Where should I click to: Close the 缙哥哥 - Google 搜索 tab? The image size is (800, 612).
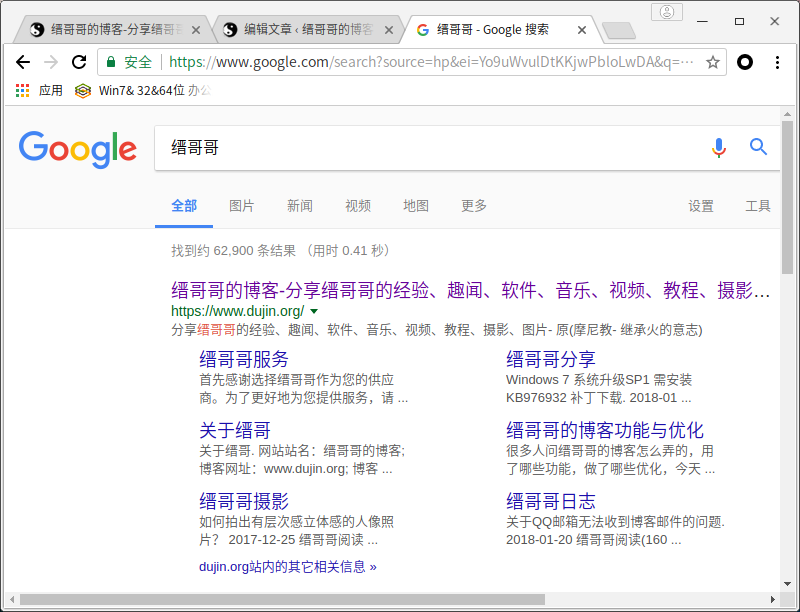pyautogui.click(x=582, y=30)
